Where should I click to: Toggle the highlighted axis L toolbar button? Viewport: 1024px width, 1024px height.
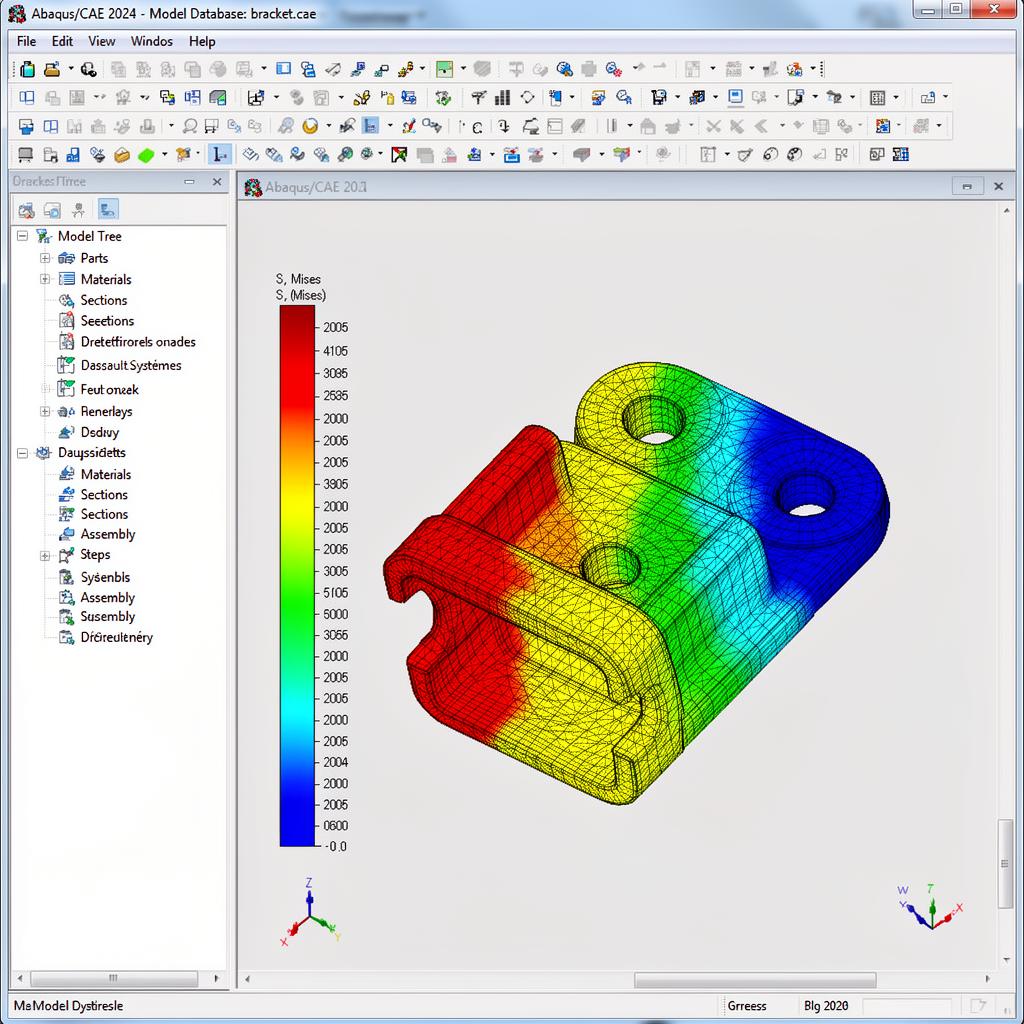(x=219, y=155)
